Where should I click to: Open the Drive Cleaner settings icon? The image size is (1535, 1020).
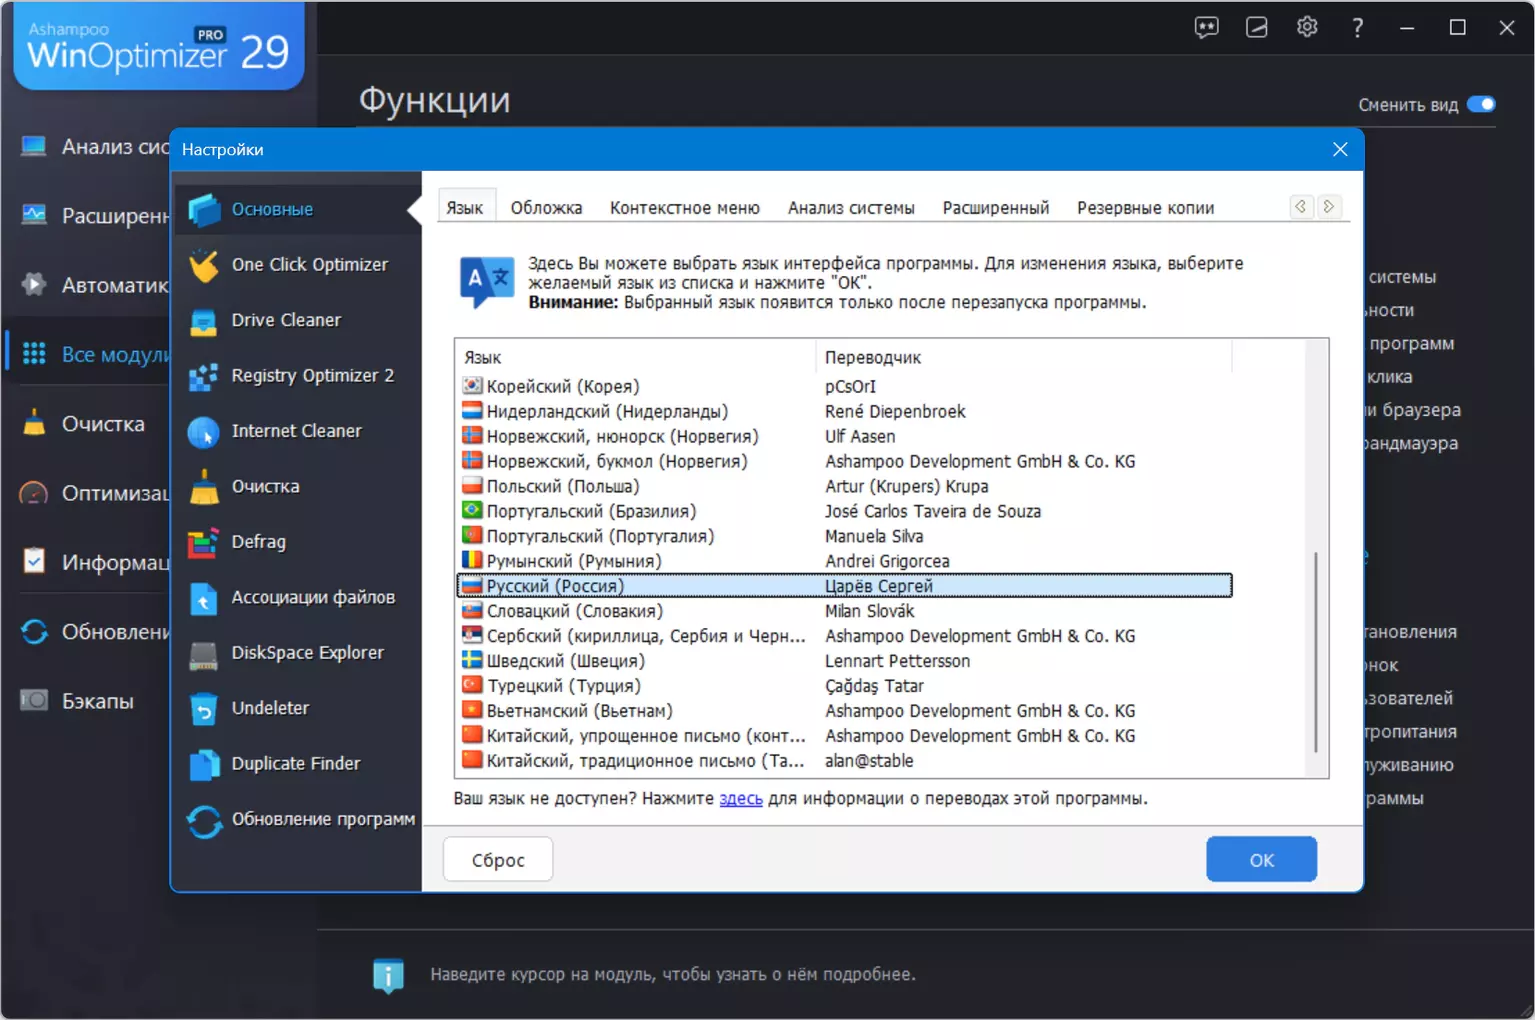pos(204,321)
